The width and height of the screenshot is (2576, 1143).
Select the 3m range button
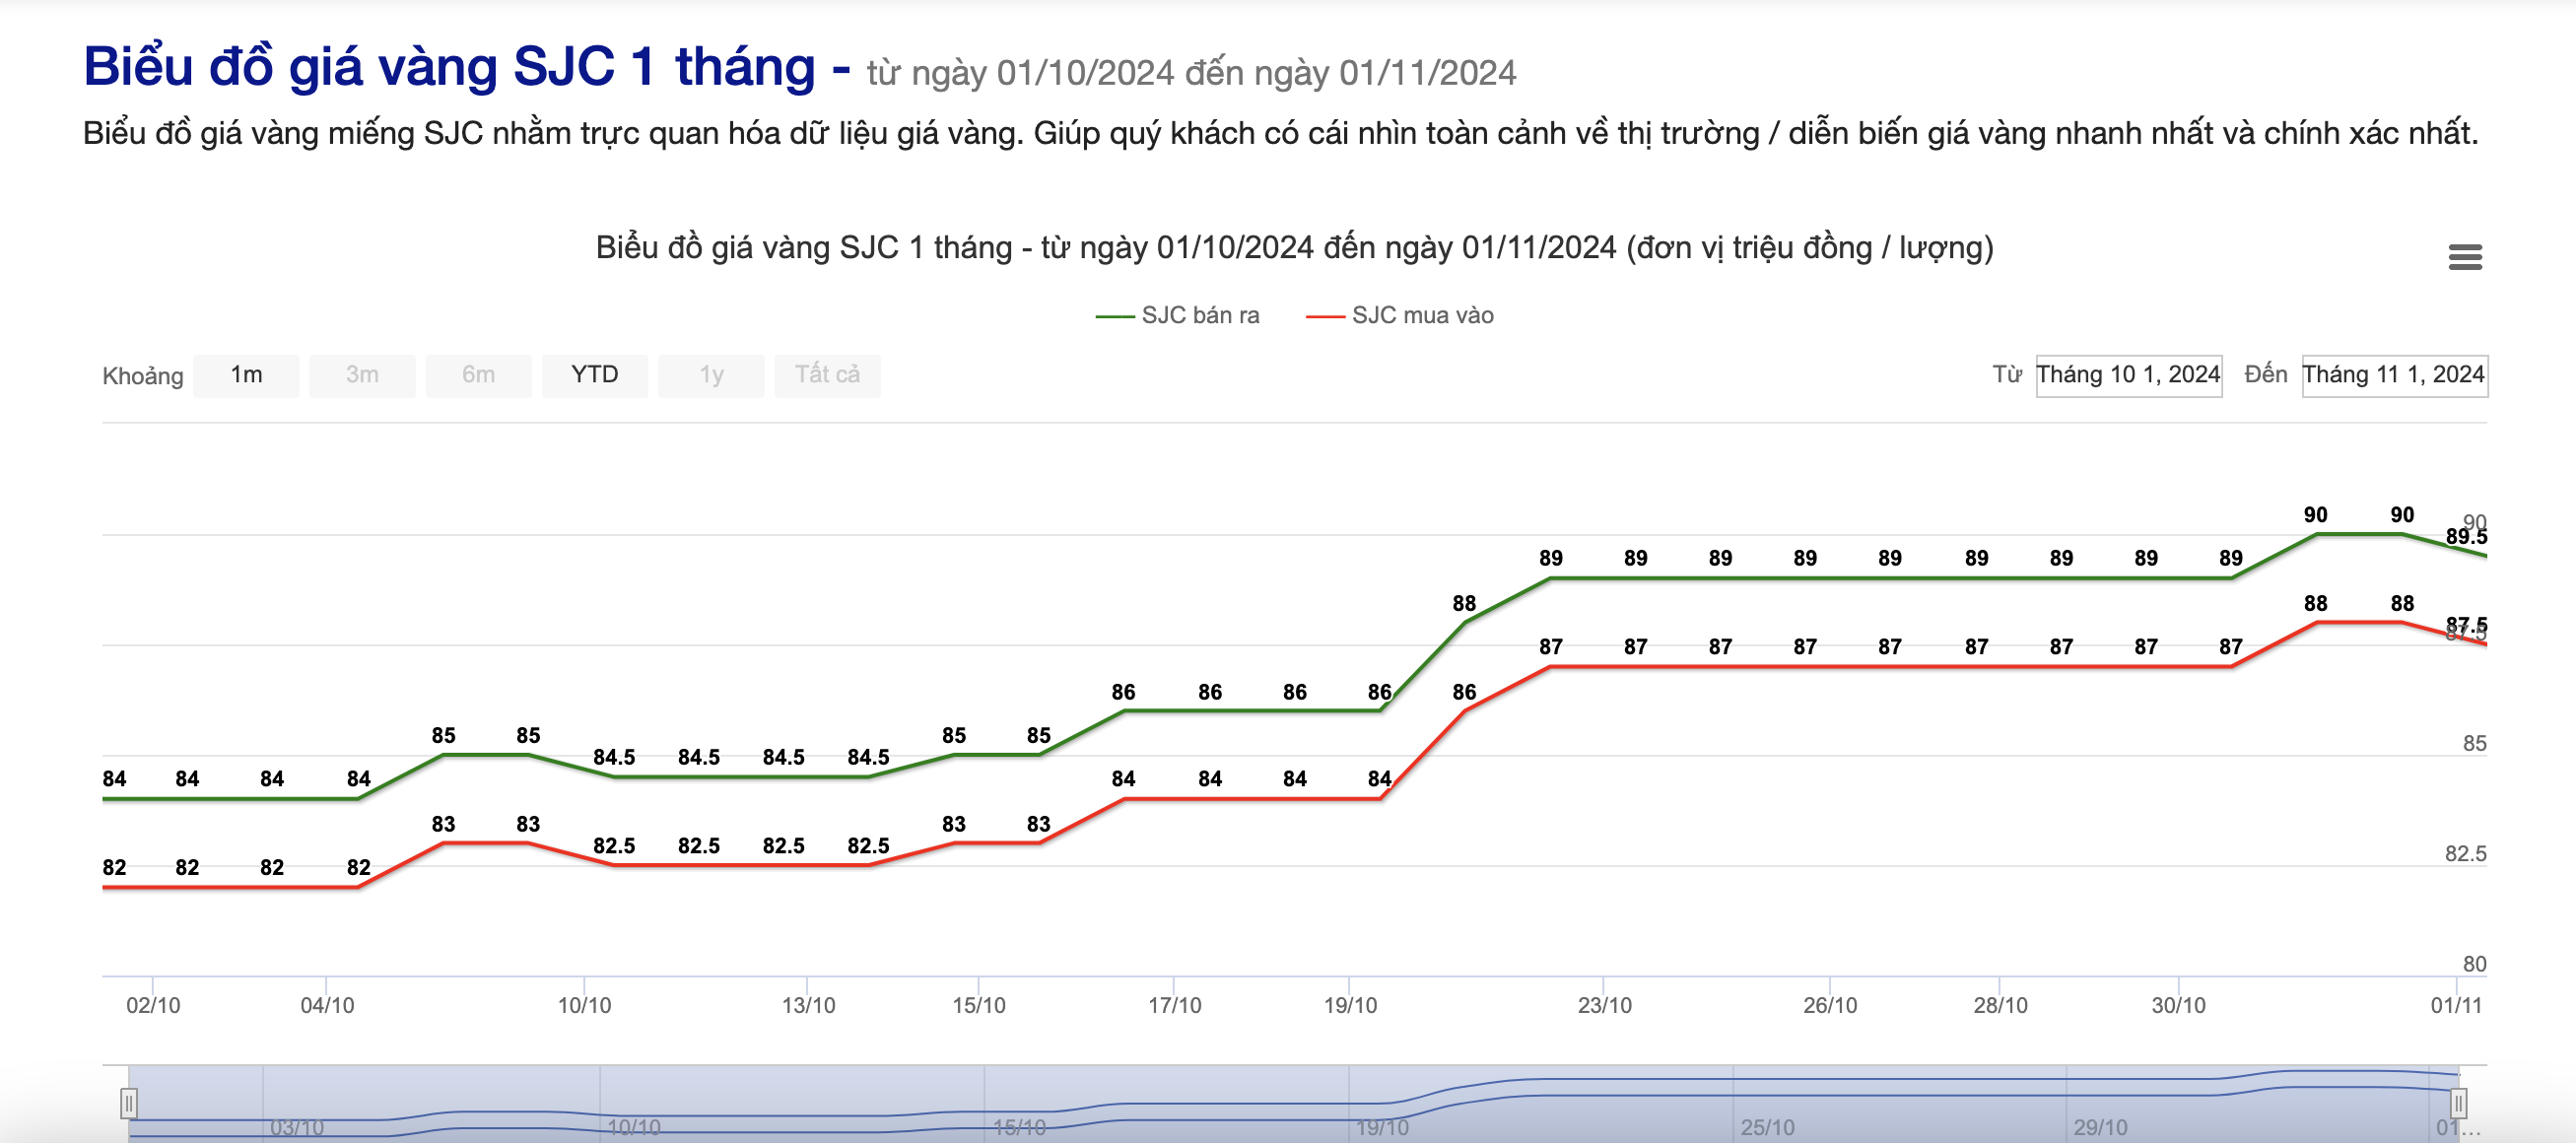362,375
